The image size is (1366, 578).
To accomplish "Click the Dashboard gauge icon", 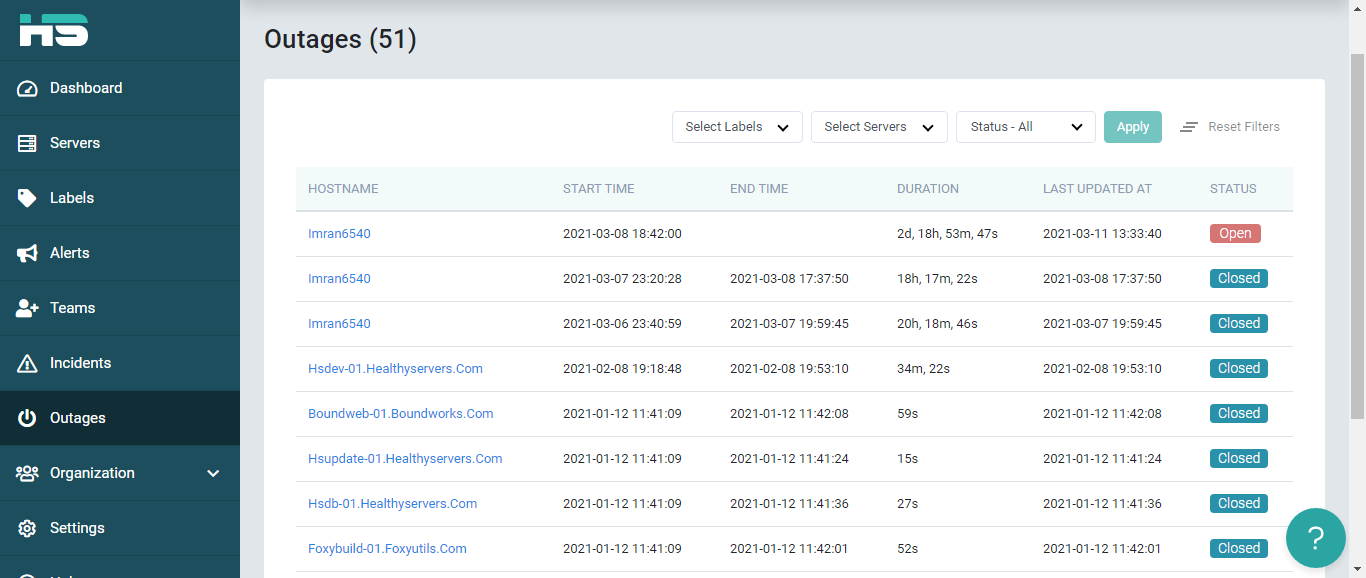I will coord(27,88).
